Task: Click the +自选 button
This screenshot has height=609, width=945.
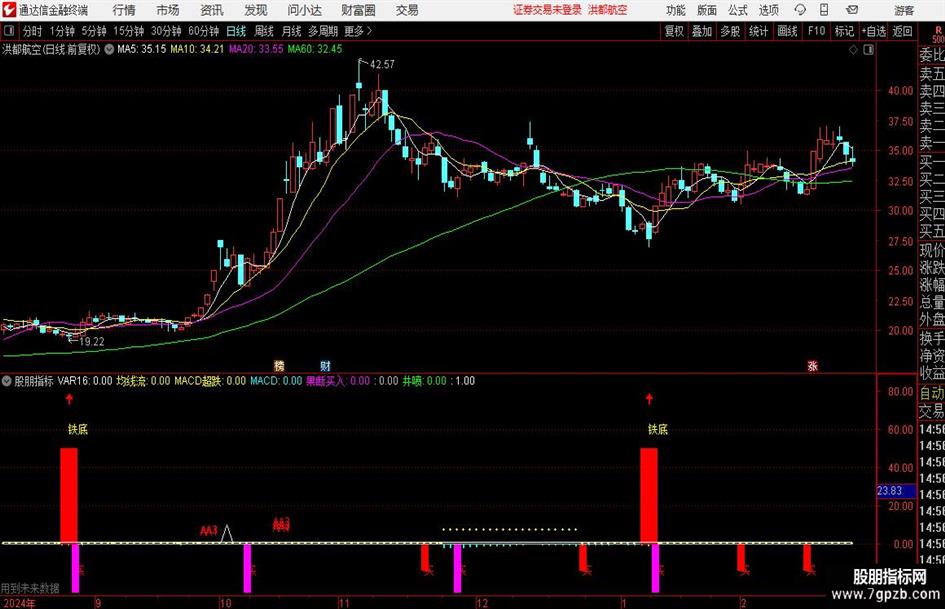Action: pyautogui.click(x=873, y=31)
